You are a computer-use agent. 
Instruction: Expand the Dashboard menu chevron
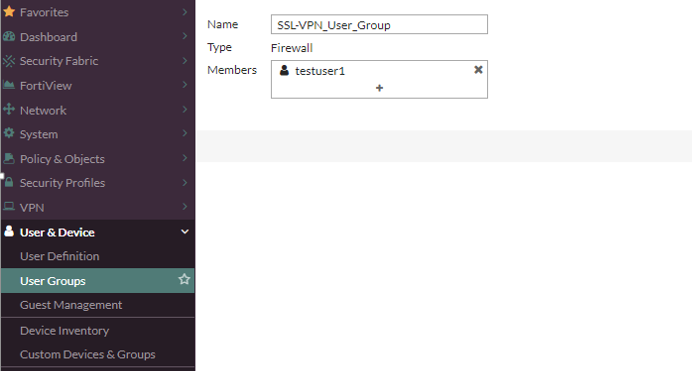coord(185,36)
